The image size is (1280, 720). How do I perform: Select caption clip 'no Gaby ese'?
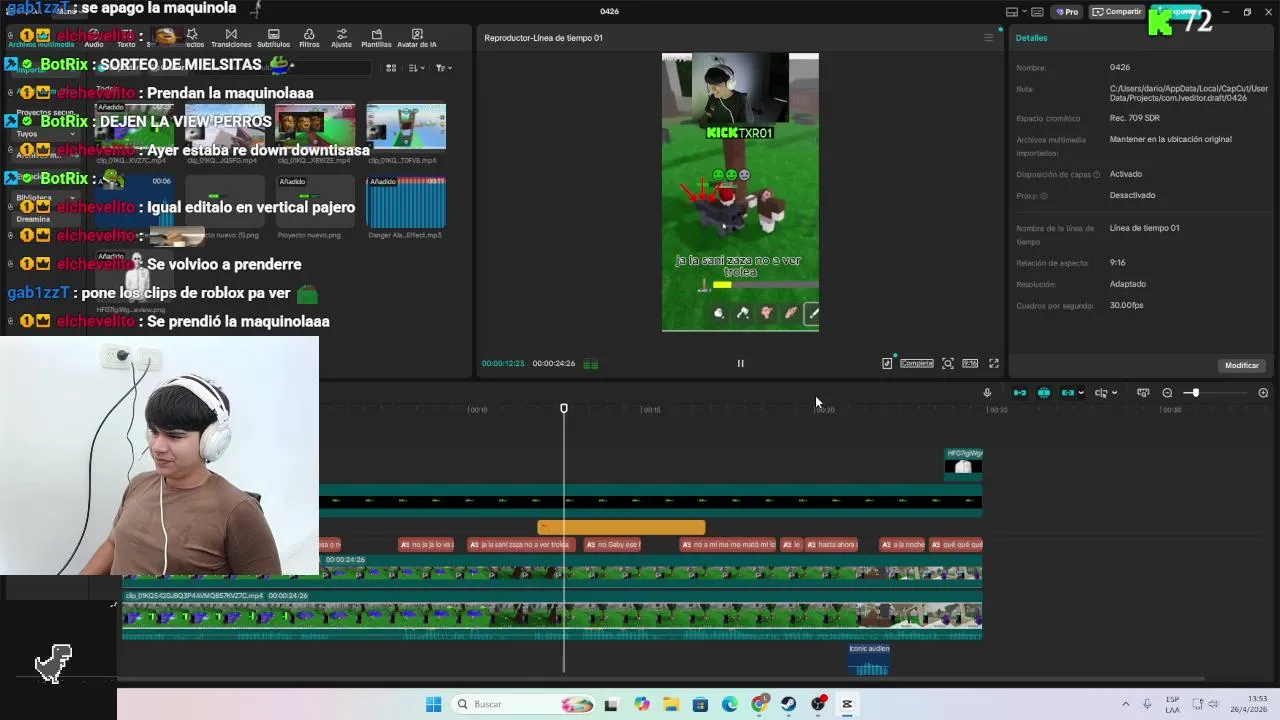(x=612, y=545)
